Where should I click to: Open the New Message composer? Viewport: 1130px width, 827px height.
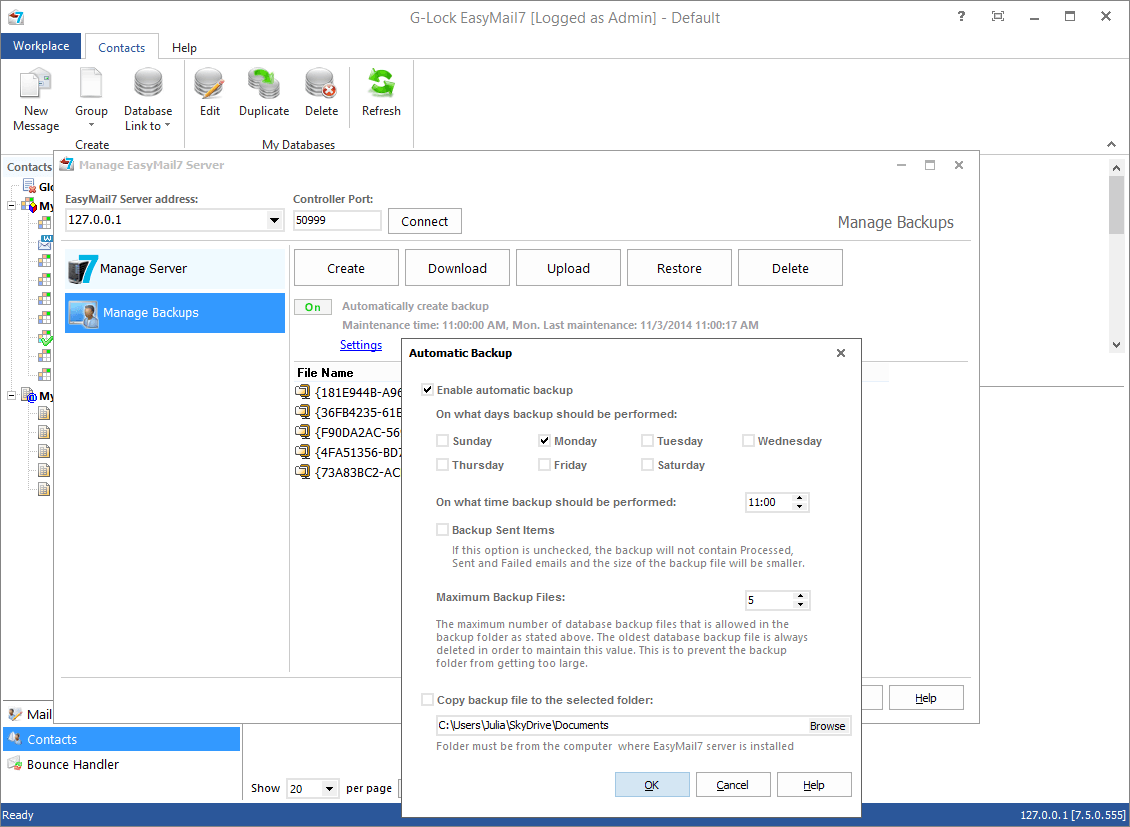point(35,98)
